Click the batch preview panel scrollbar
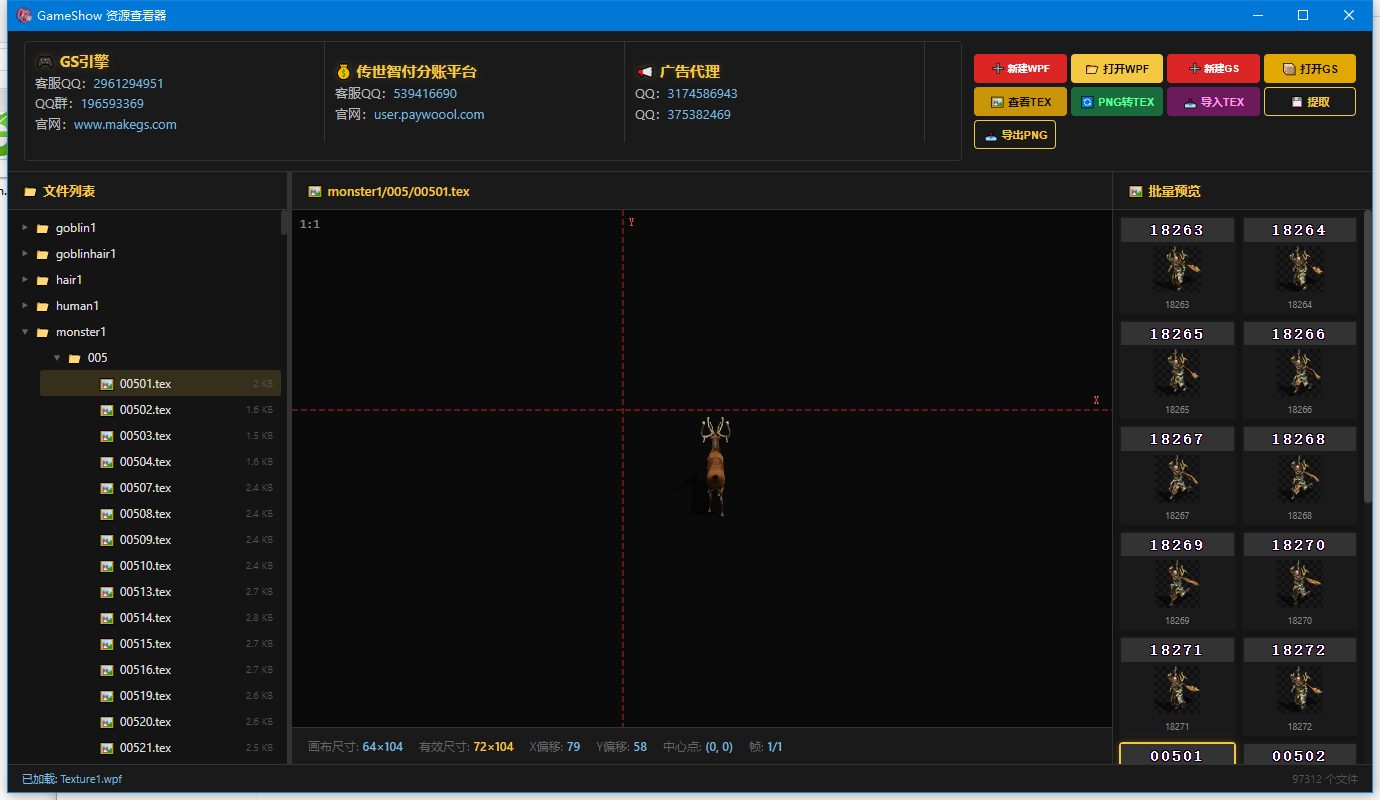Screen dimensions: 1380x800 click(x=1367, y=356)
